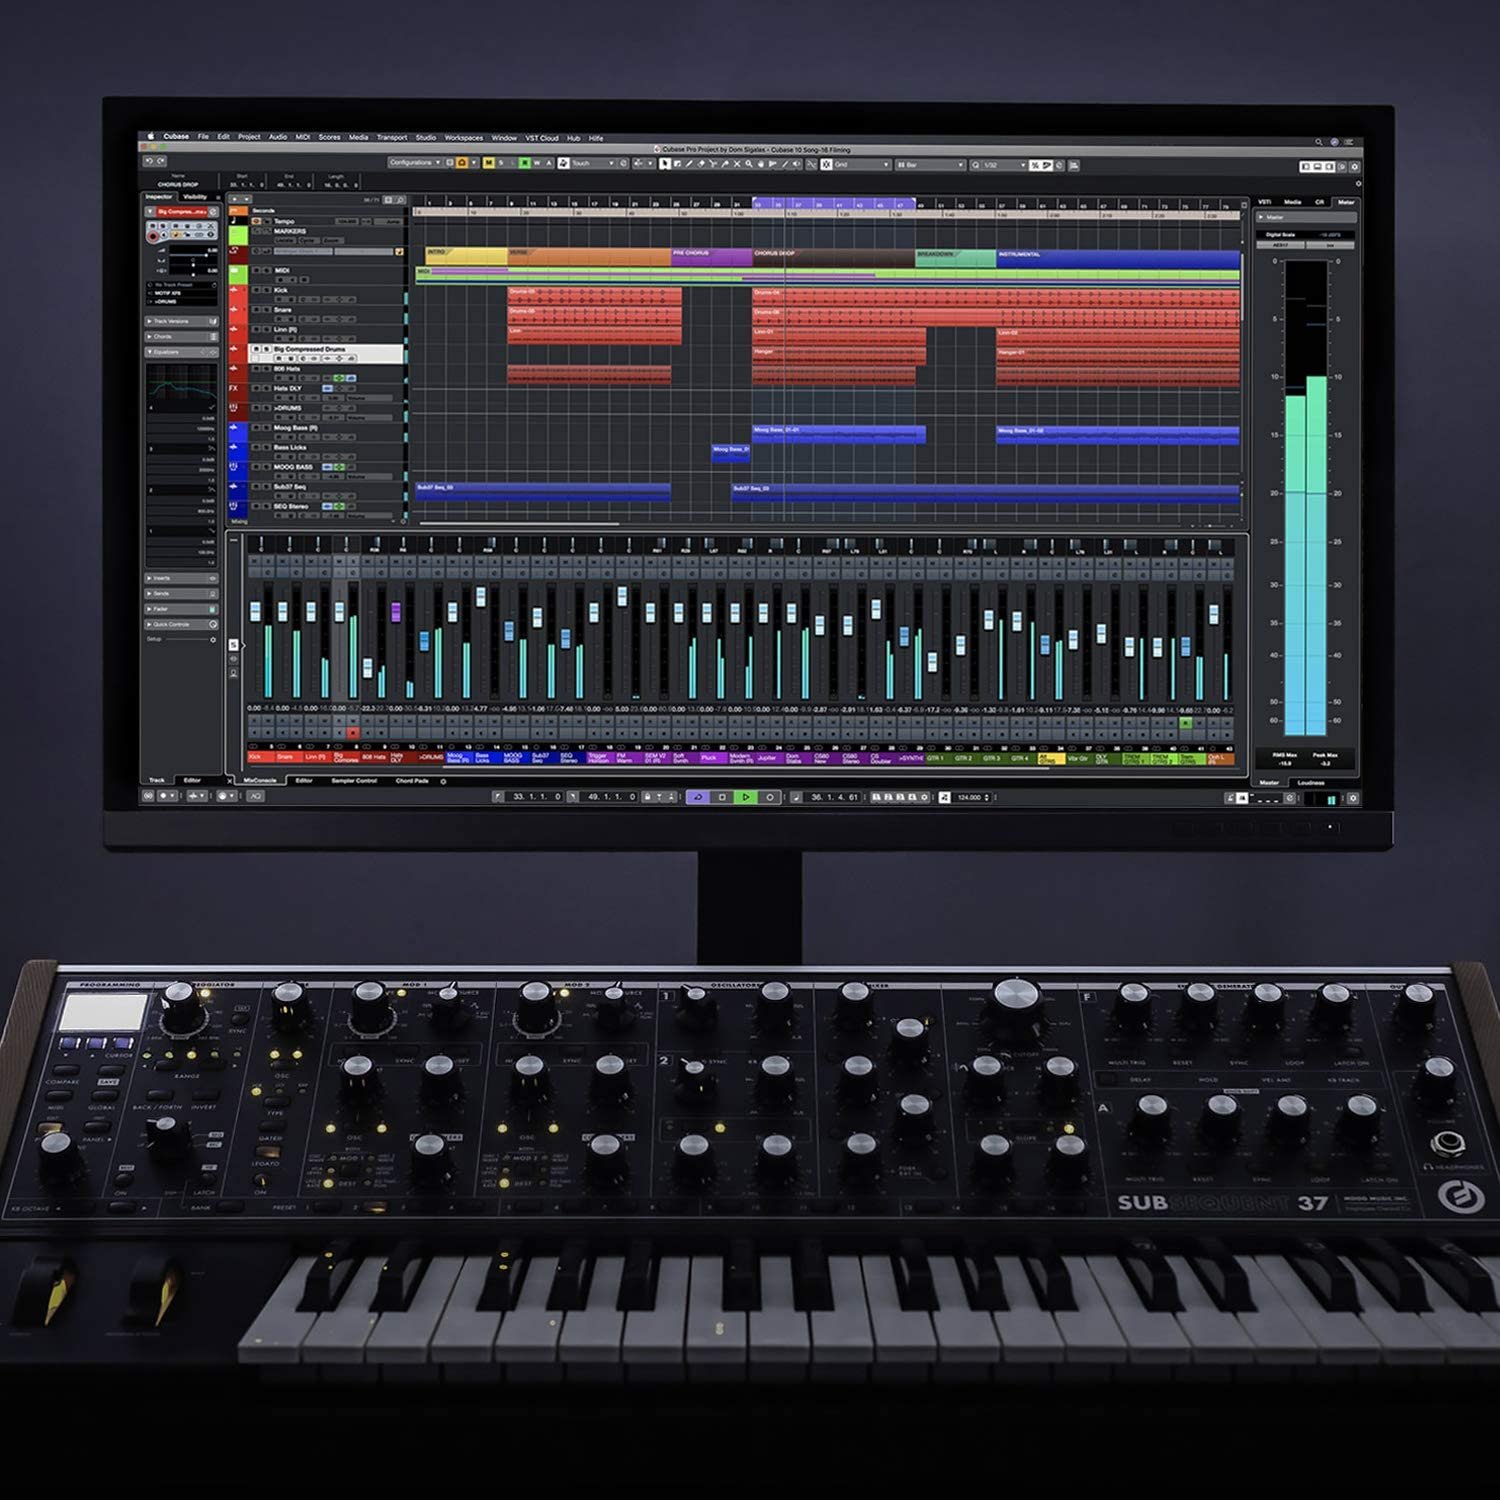Viewport: 1500px width, 1500px height.
Task: Toggle the green Read automation (R) button
Action: (x=524, y=163)
